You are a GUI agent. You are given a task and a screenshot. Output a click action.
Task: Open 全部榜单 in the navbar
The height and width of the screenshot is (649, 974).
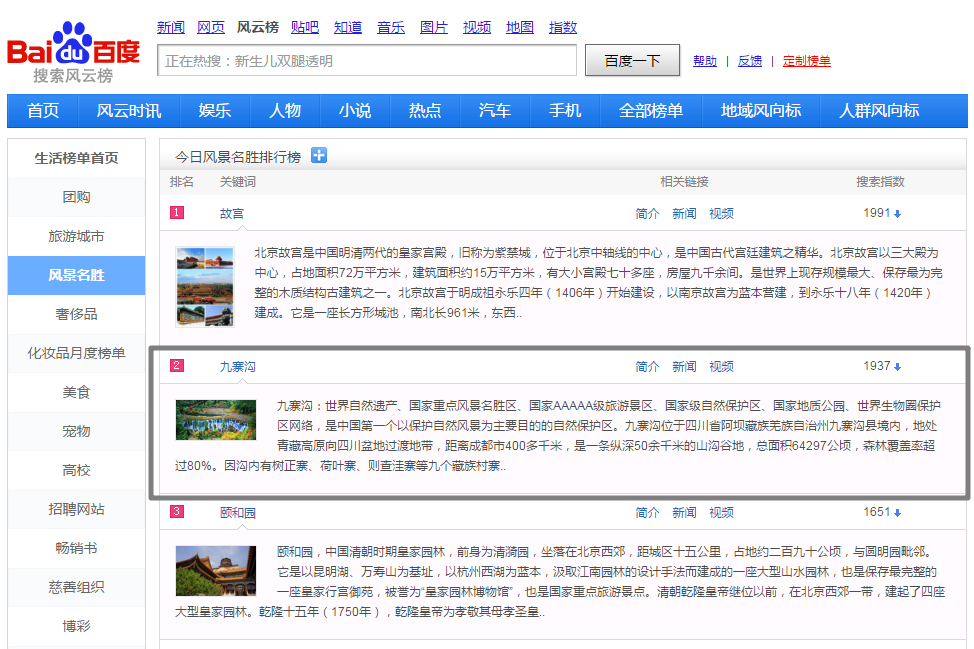[x=651, y=111]
